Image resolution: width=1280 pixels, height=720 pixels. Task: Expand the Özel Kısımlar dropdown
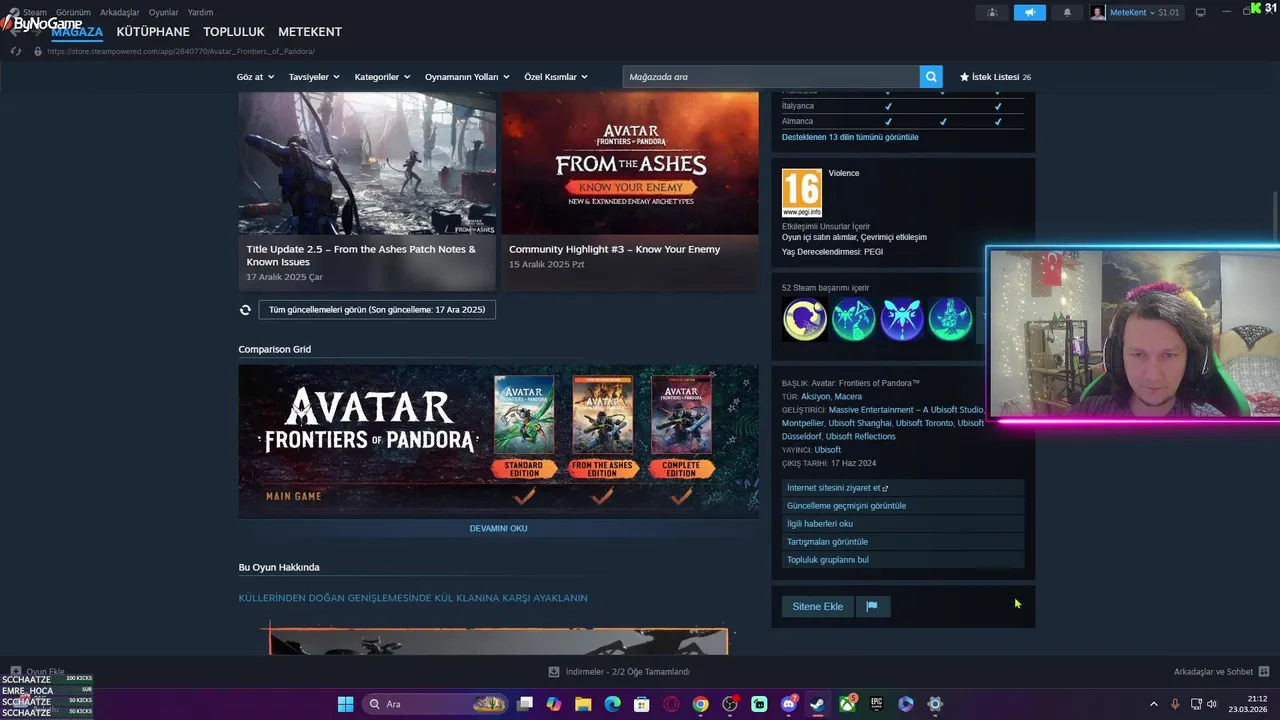(556, 77)
